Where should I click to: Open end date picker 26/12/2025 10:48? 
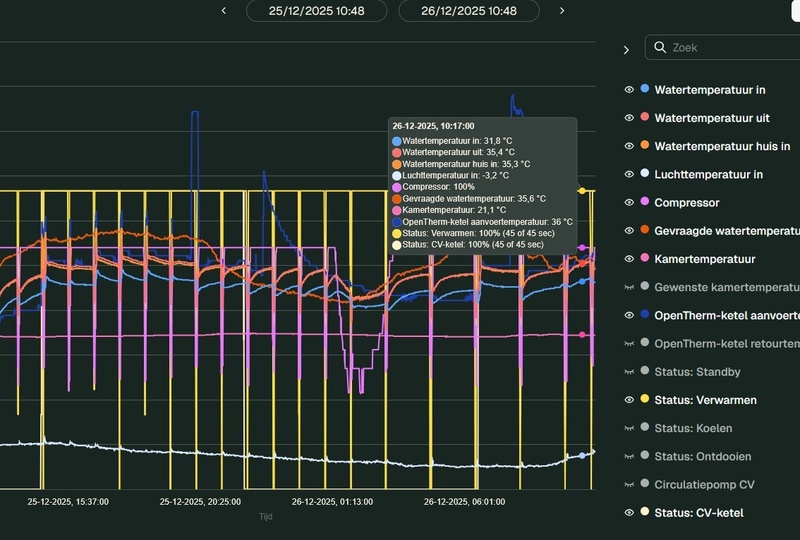(x=469, y=11)
